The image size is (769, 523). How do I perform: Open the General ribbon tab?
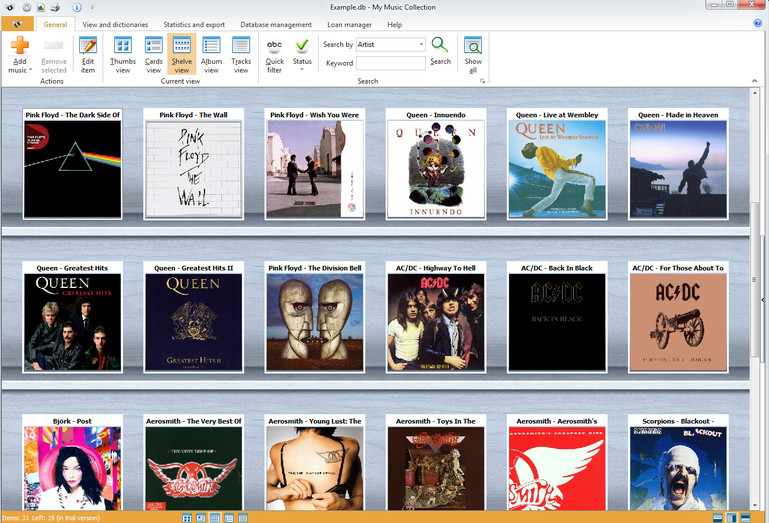(x=55, y=24)
